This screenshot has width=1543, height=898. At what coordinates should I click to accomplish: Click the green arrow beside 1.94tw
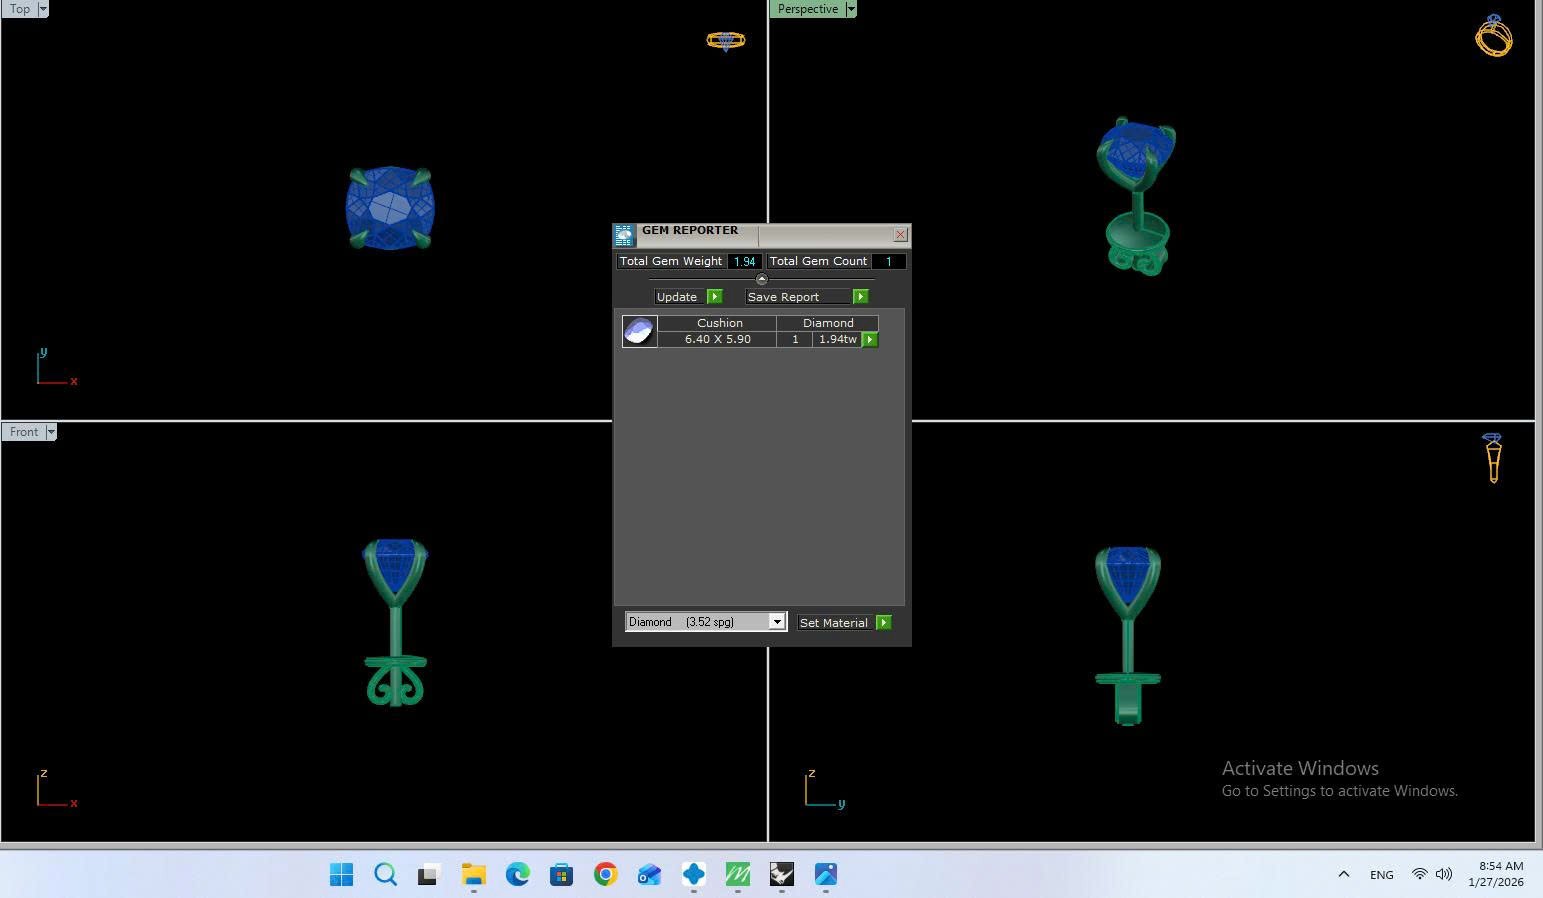click(870, 340)
